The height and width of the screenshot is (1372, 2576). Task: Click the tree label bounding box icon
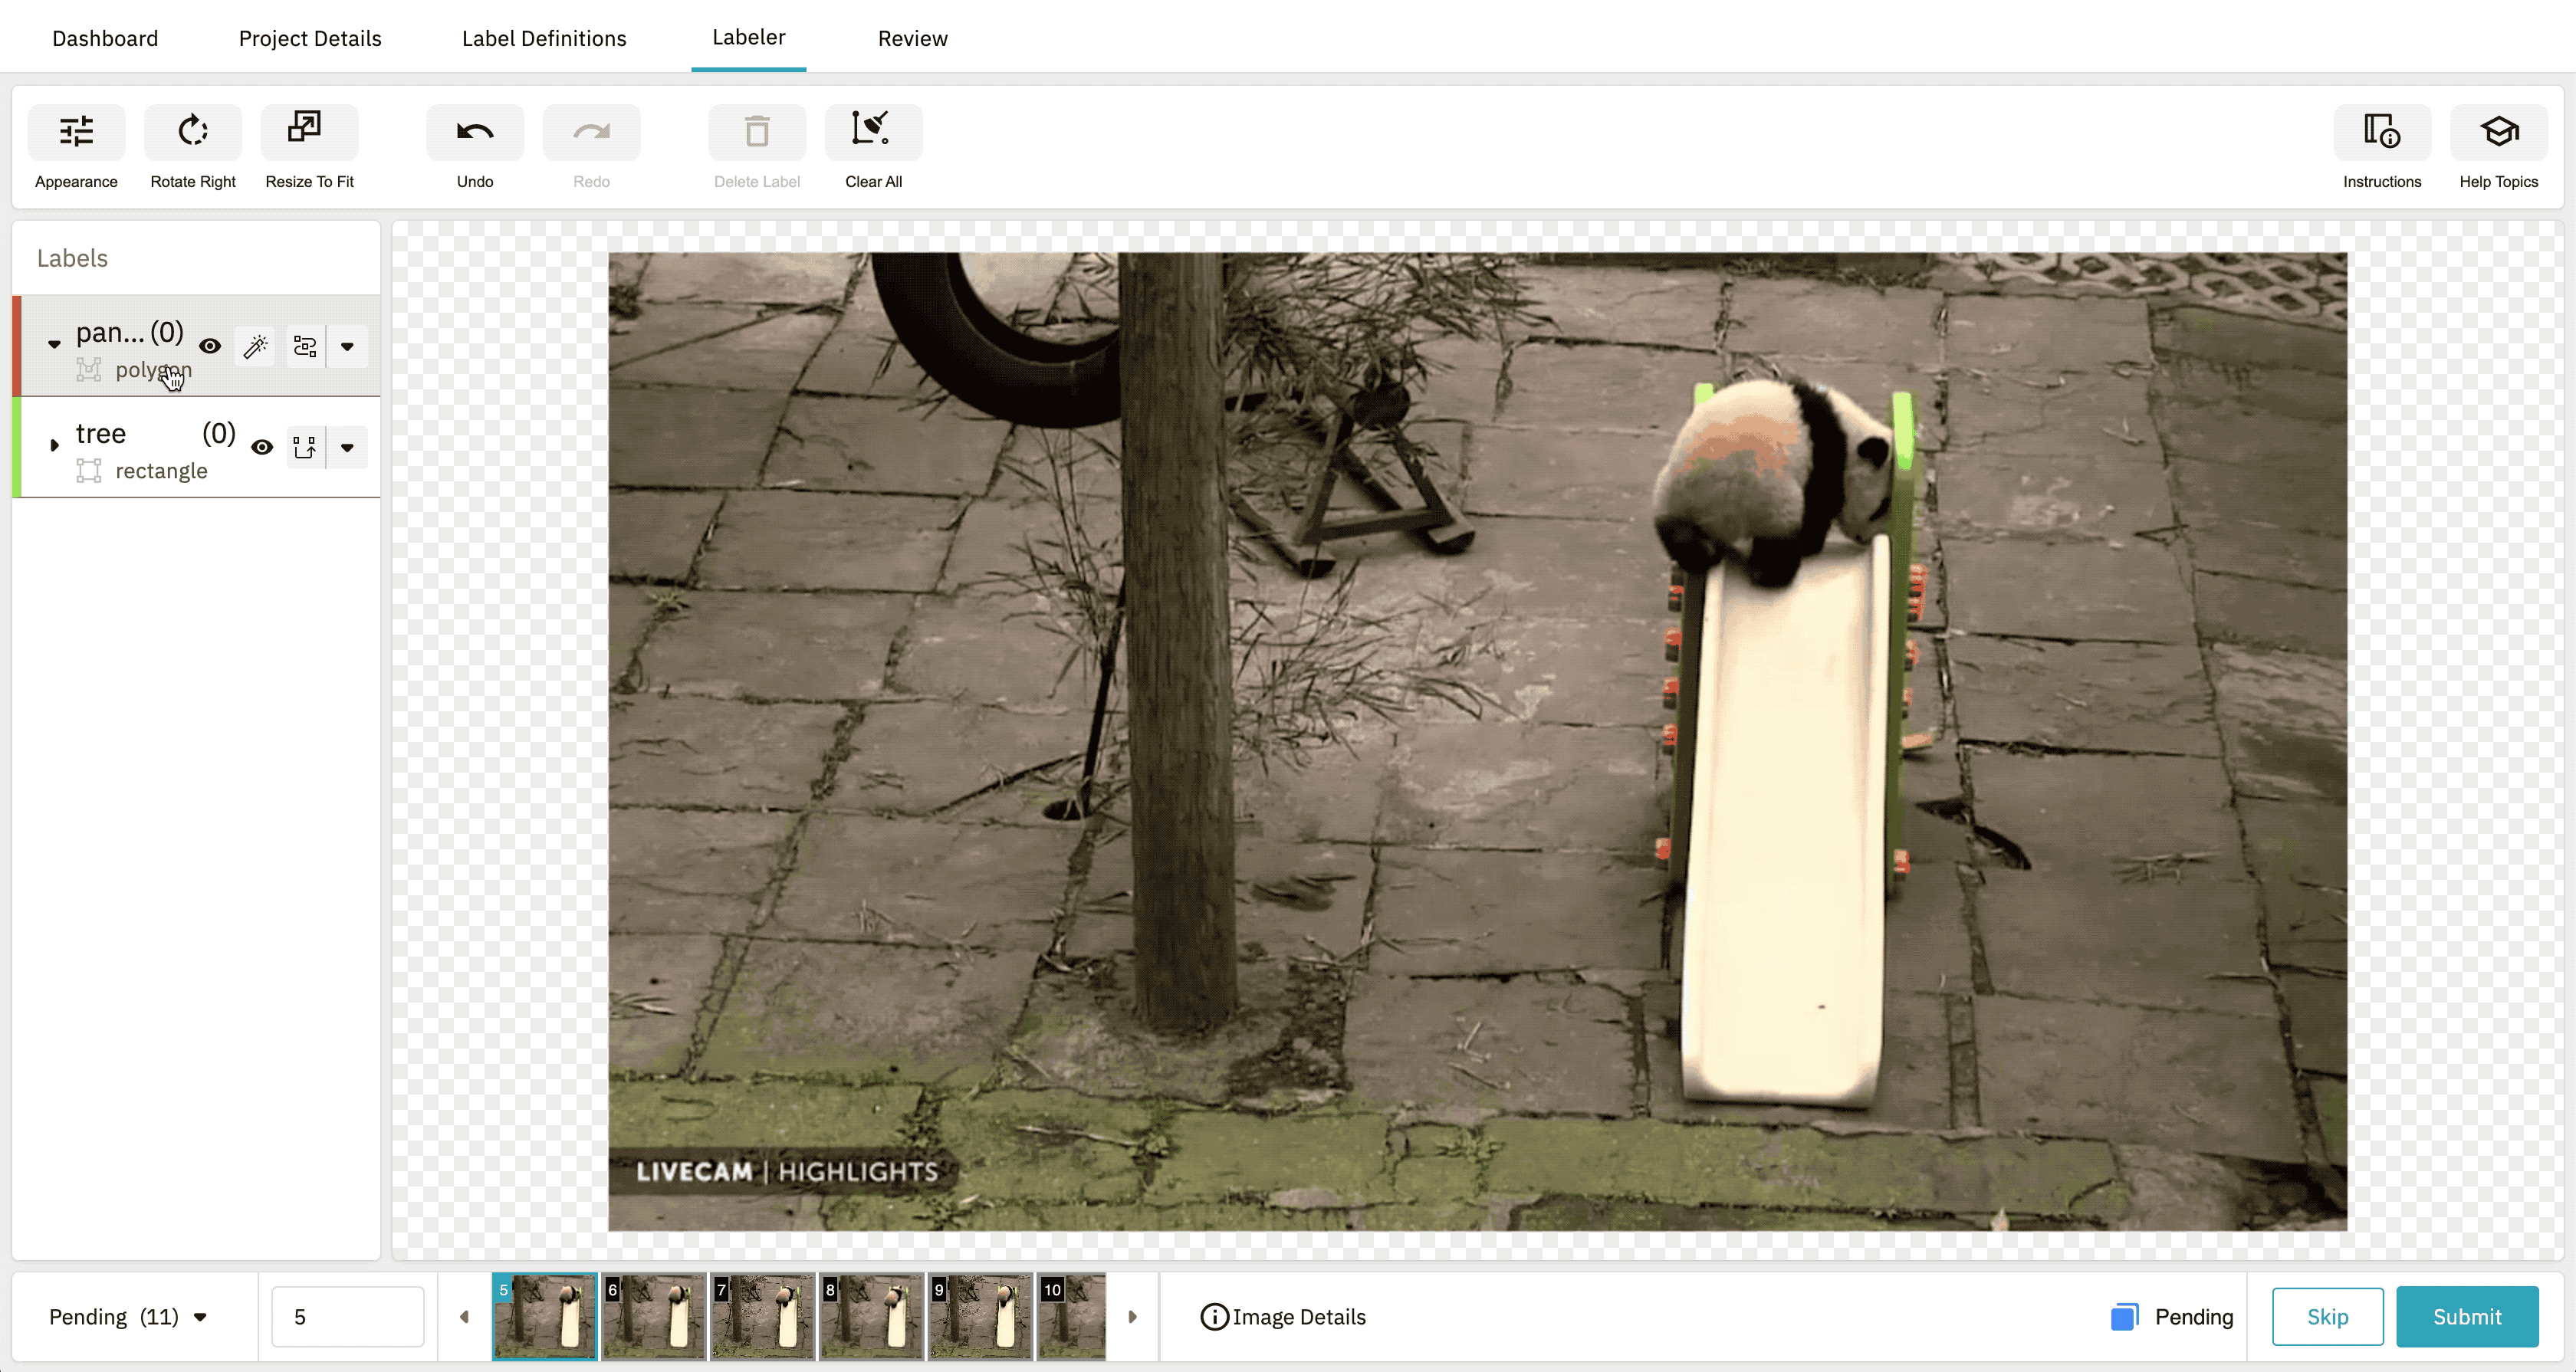(x=305, y=447)
